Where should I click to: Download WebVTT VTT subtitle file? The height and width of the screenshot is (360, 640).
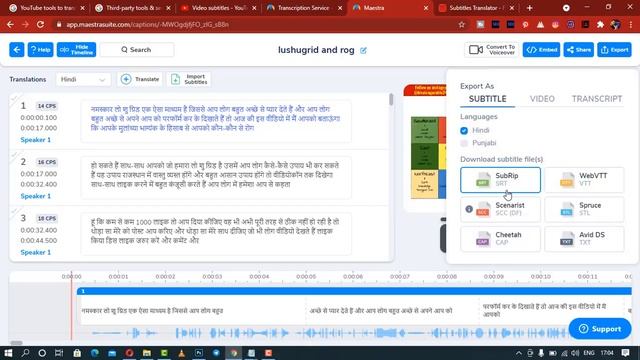point(584,180)
